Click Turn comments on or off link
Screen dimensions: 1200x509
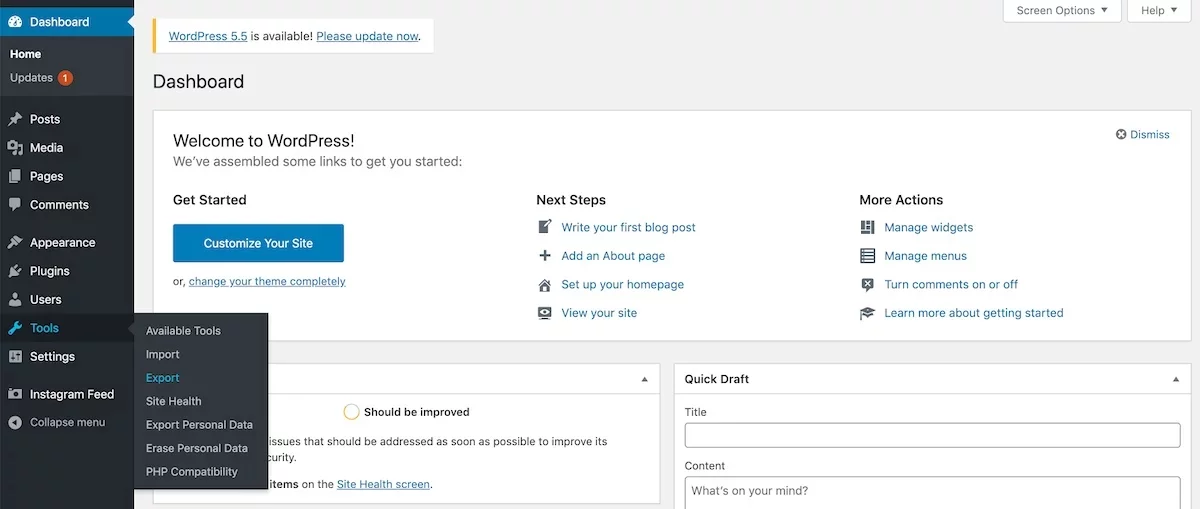point(951,285)
